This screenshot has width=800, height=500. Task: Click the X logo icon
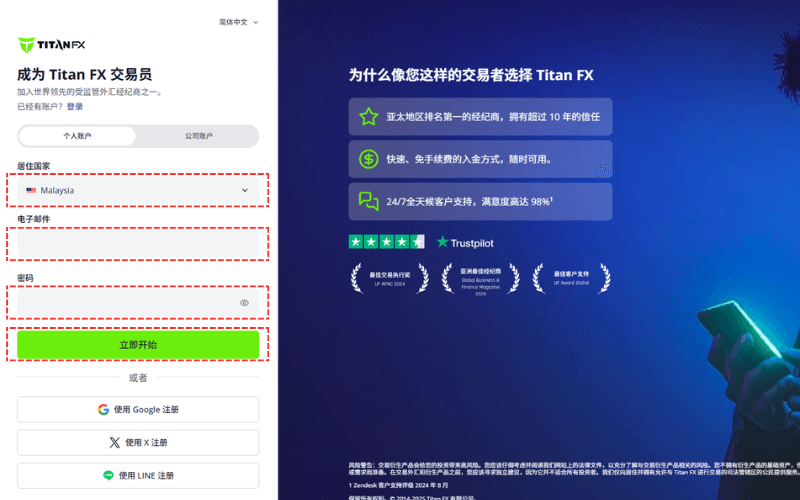click(x=115, y=442)
